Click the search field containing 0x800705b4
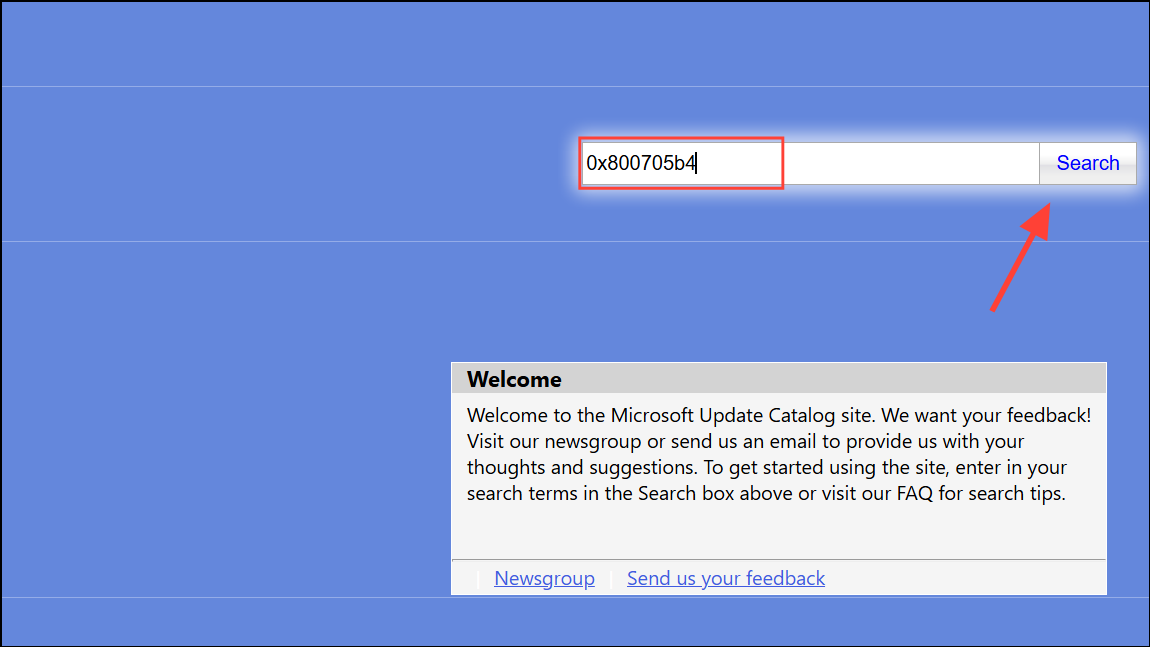Viewport: 1150px width, 647px height. tap(680, 163)
